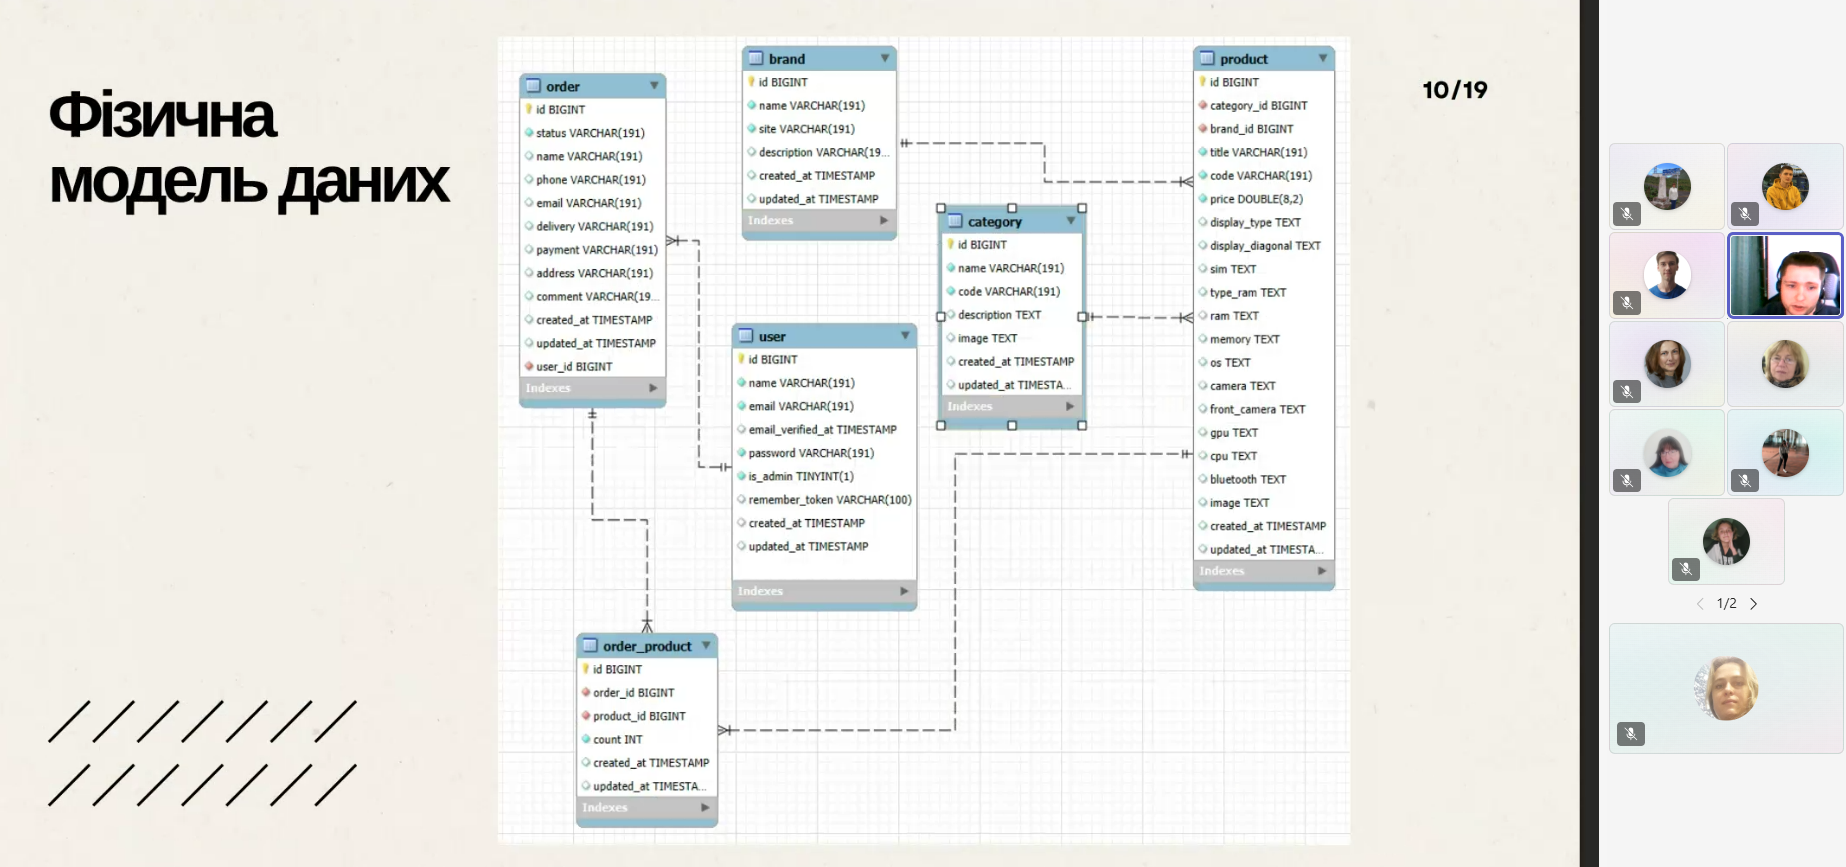
Task: Click top-middle resize handle of category table
Action: click(x=1012, y=208)
